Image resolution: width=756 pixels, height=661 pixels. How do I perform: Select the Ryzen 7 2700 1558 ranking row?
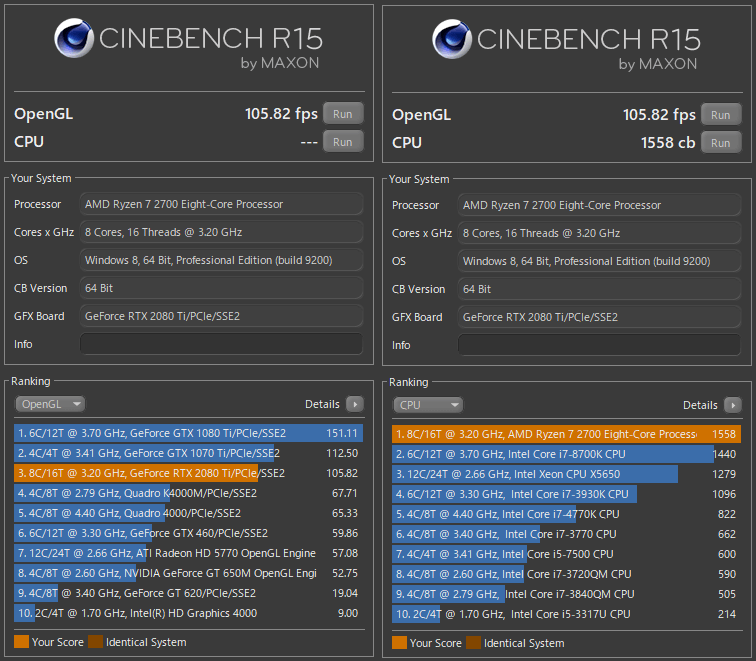click(567, 434)
